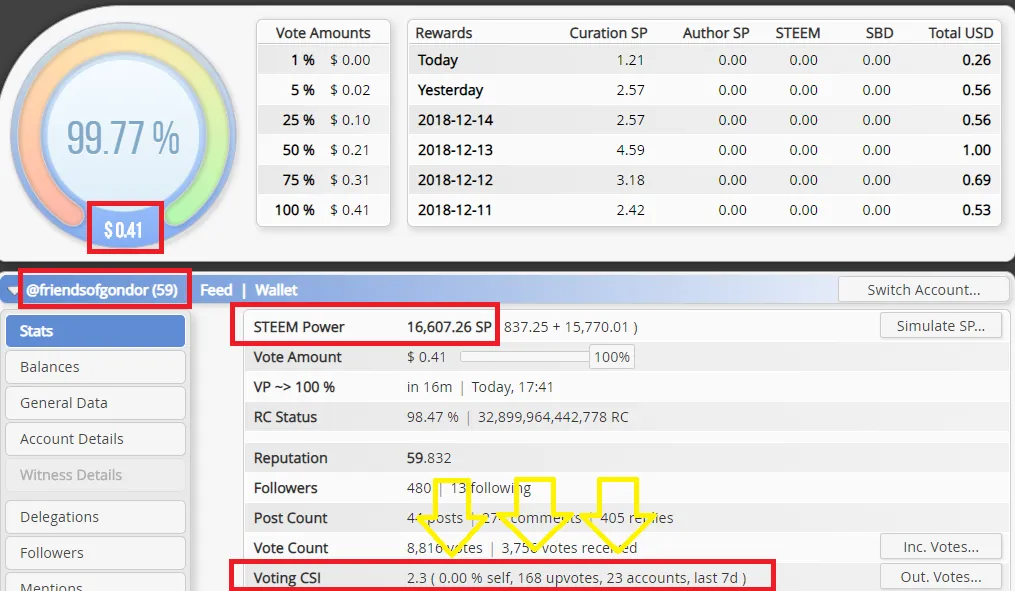This screenshot has height=591, width=1015.
Task: Click the Rewards table header label
Action: 443,33
